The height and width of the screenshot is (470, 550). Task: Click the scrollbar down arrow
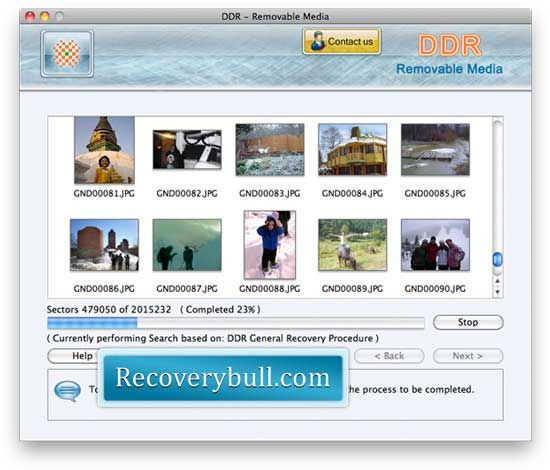click(x=497, y=291)
